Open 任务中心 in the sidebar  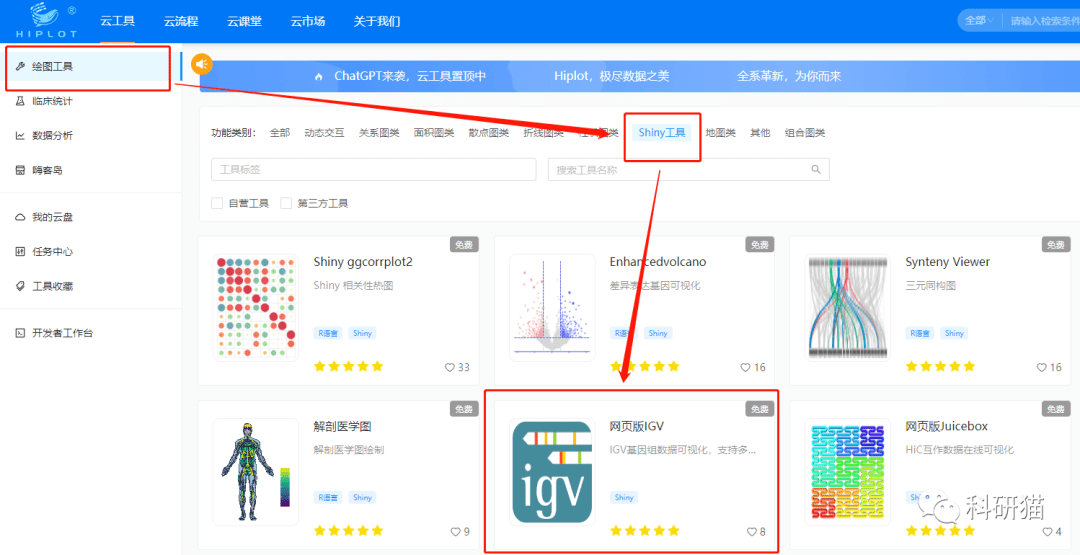tap(52, 252)
